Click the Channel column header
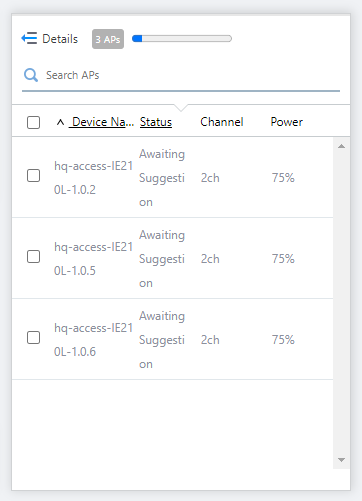This screenshot has height=501, width=362. pos(222,122)
